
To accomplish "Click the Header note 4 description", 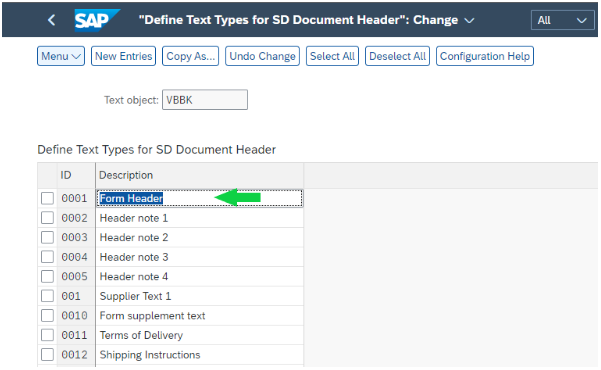I will 200,277.
